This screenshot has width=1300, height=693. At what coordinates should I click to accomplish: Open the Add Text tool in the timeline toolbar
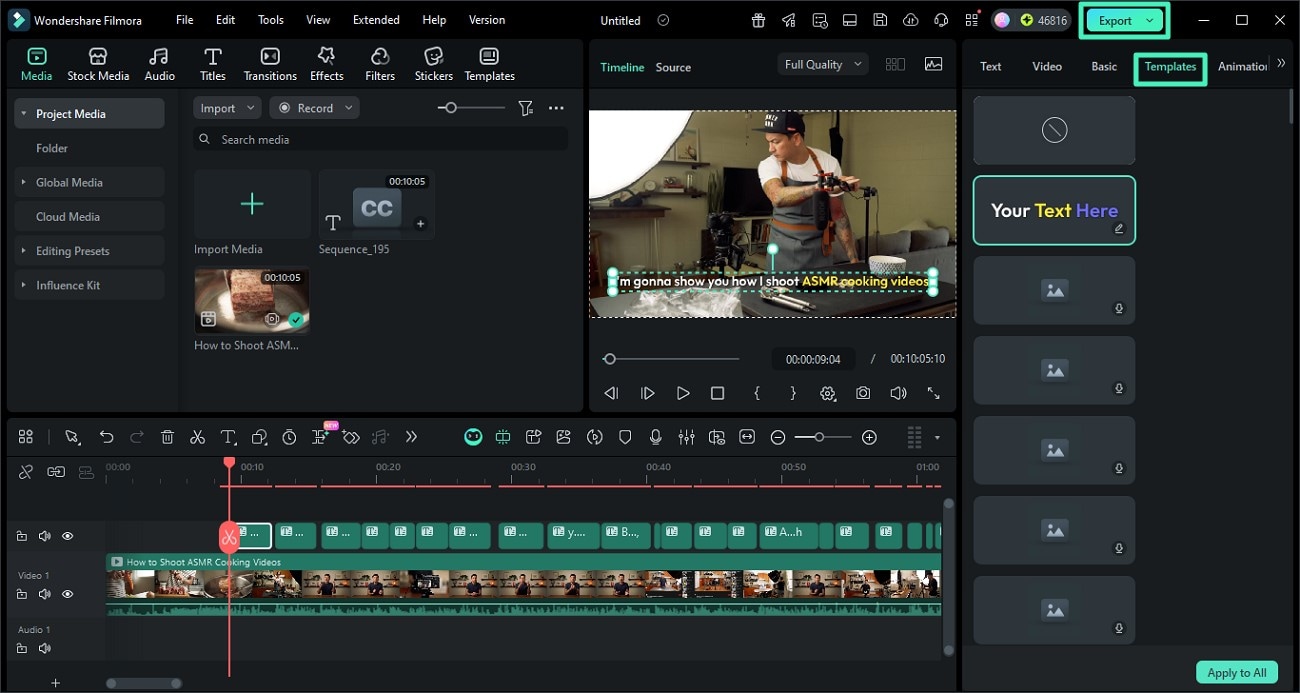228,437
